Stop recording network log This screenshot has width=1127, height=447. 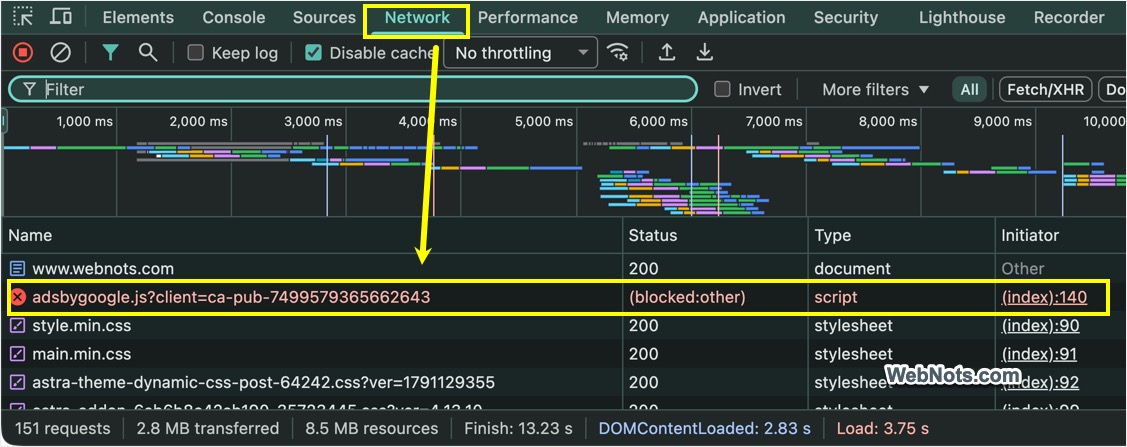click(x=22, y=52)
